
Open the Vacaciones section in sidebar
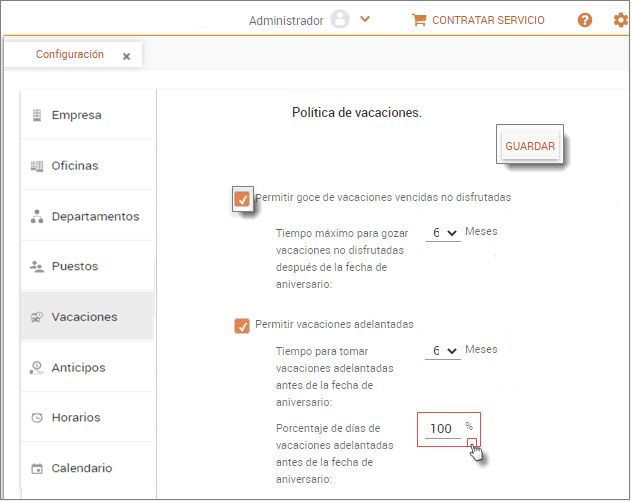point(85,317)
